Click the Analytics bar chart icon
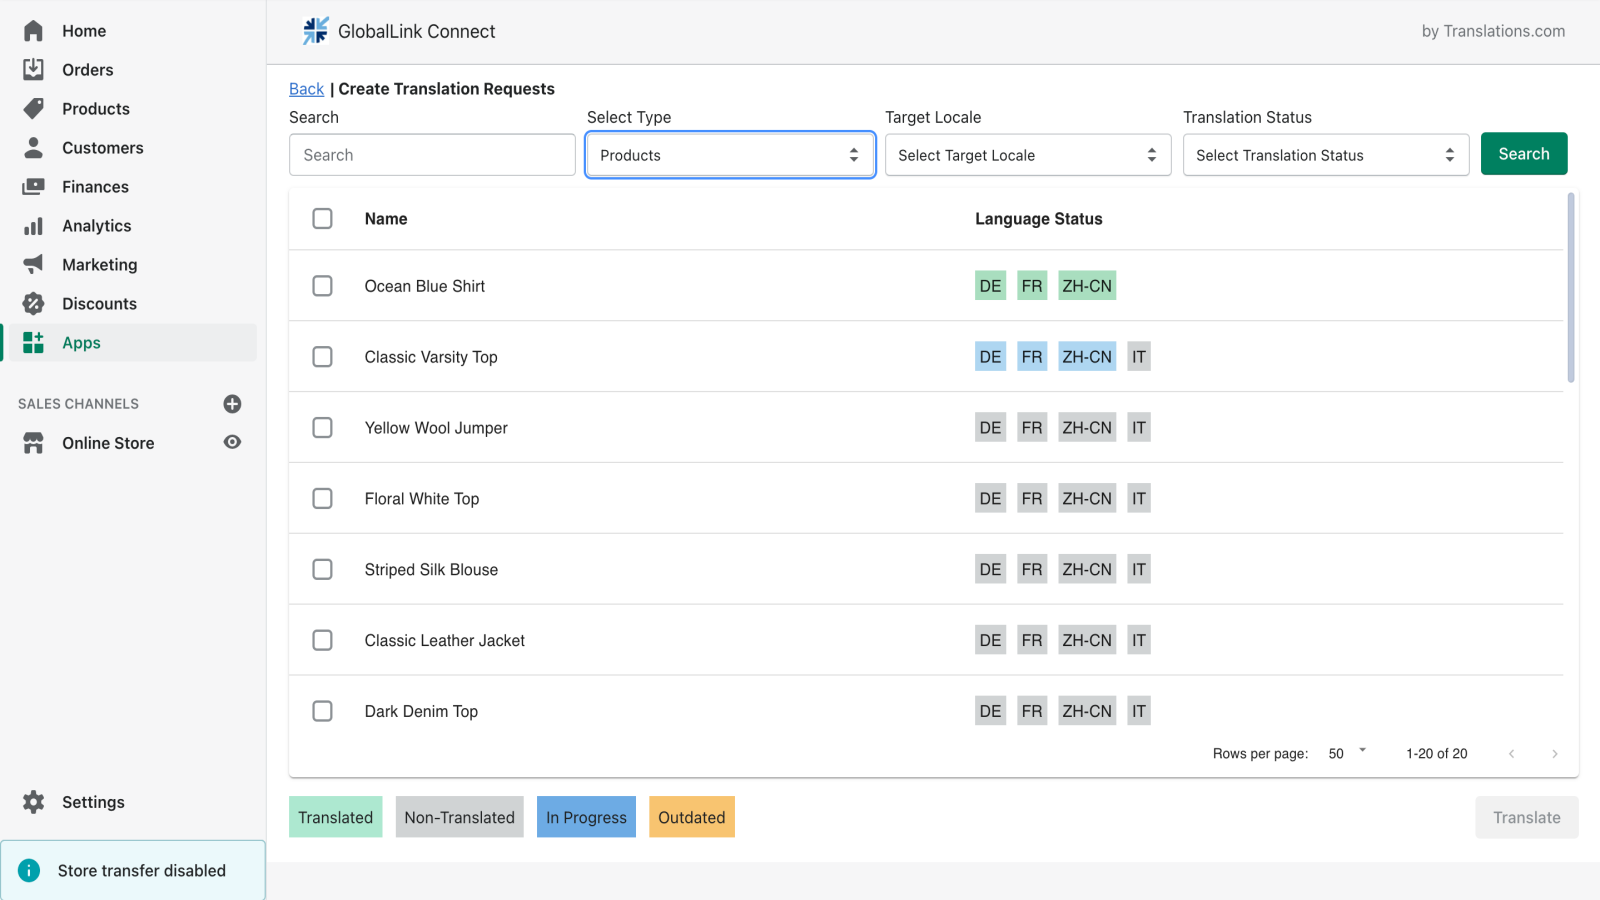 pyautogui.click(x=33, y=226)
